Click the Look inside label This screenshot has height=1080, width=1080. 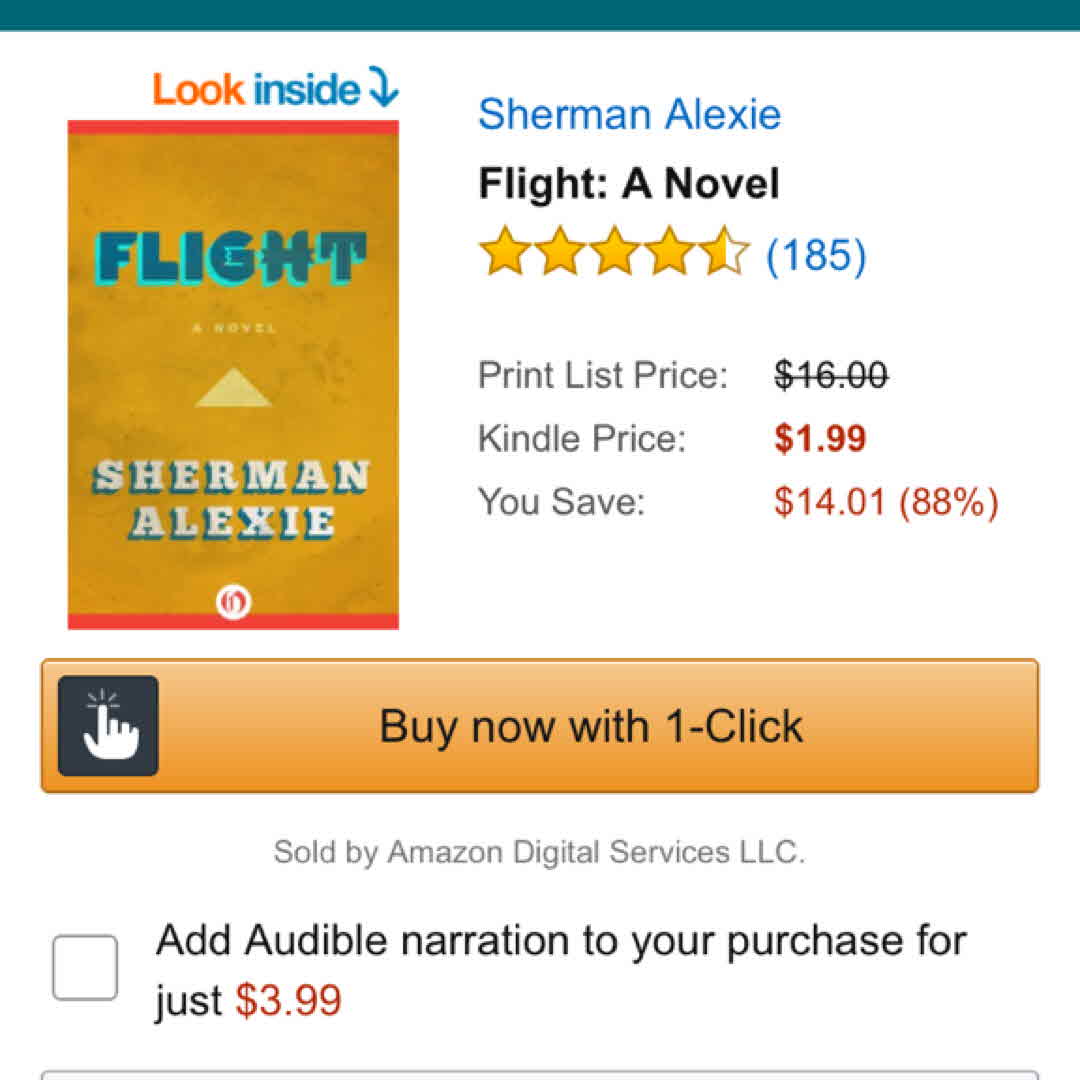(256, 90)
